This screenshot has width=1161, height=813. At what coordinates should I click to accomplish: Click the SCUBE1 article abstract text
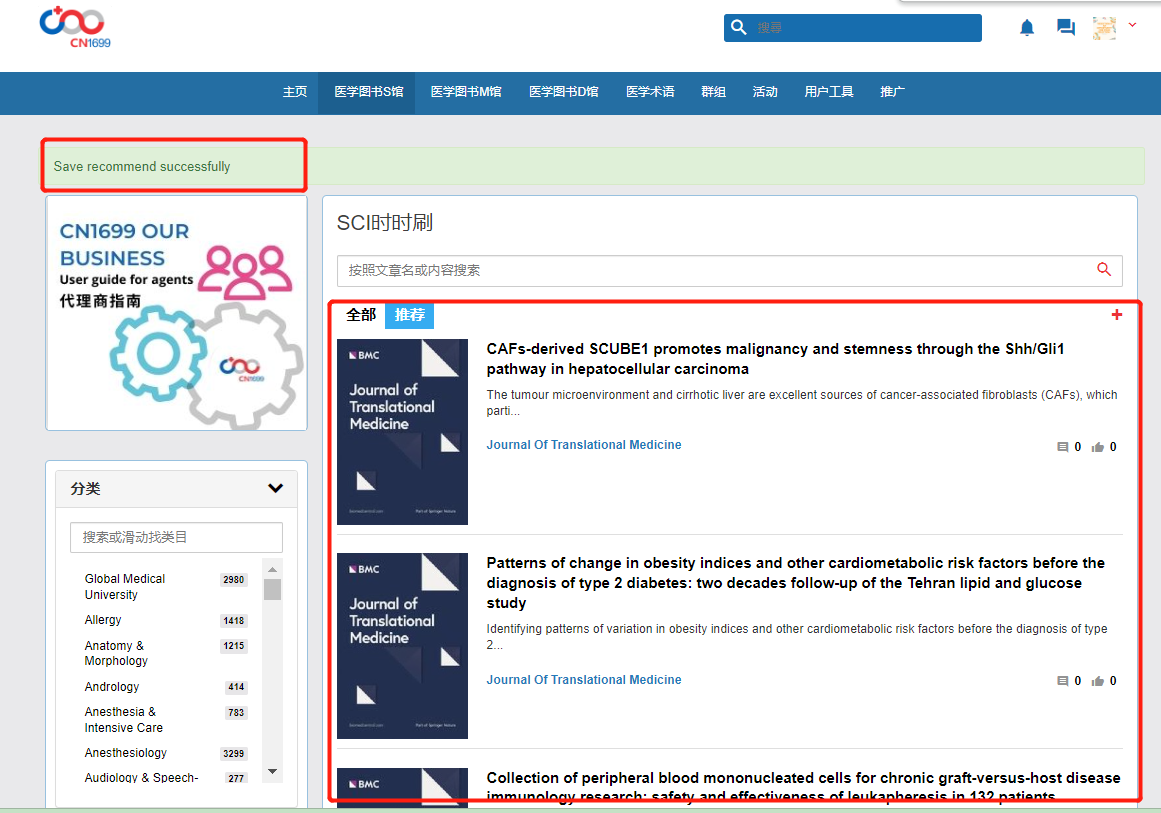(x=802, y=403)
